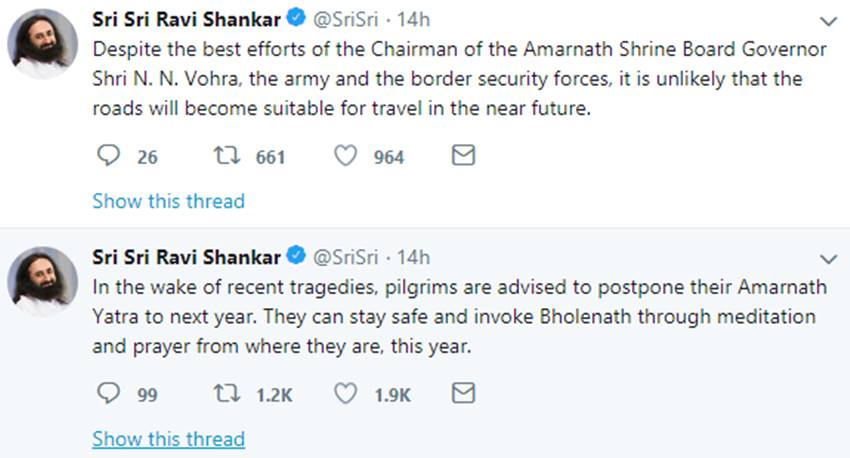
Task: Retweet the tweet about unsuitable roads
Action: (227, 156)
